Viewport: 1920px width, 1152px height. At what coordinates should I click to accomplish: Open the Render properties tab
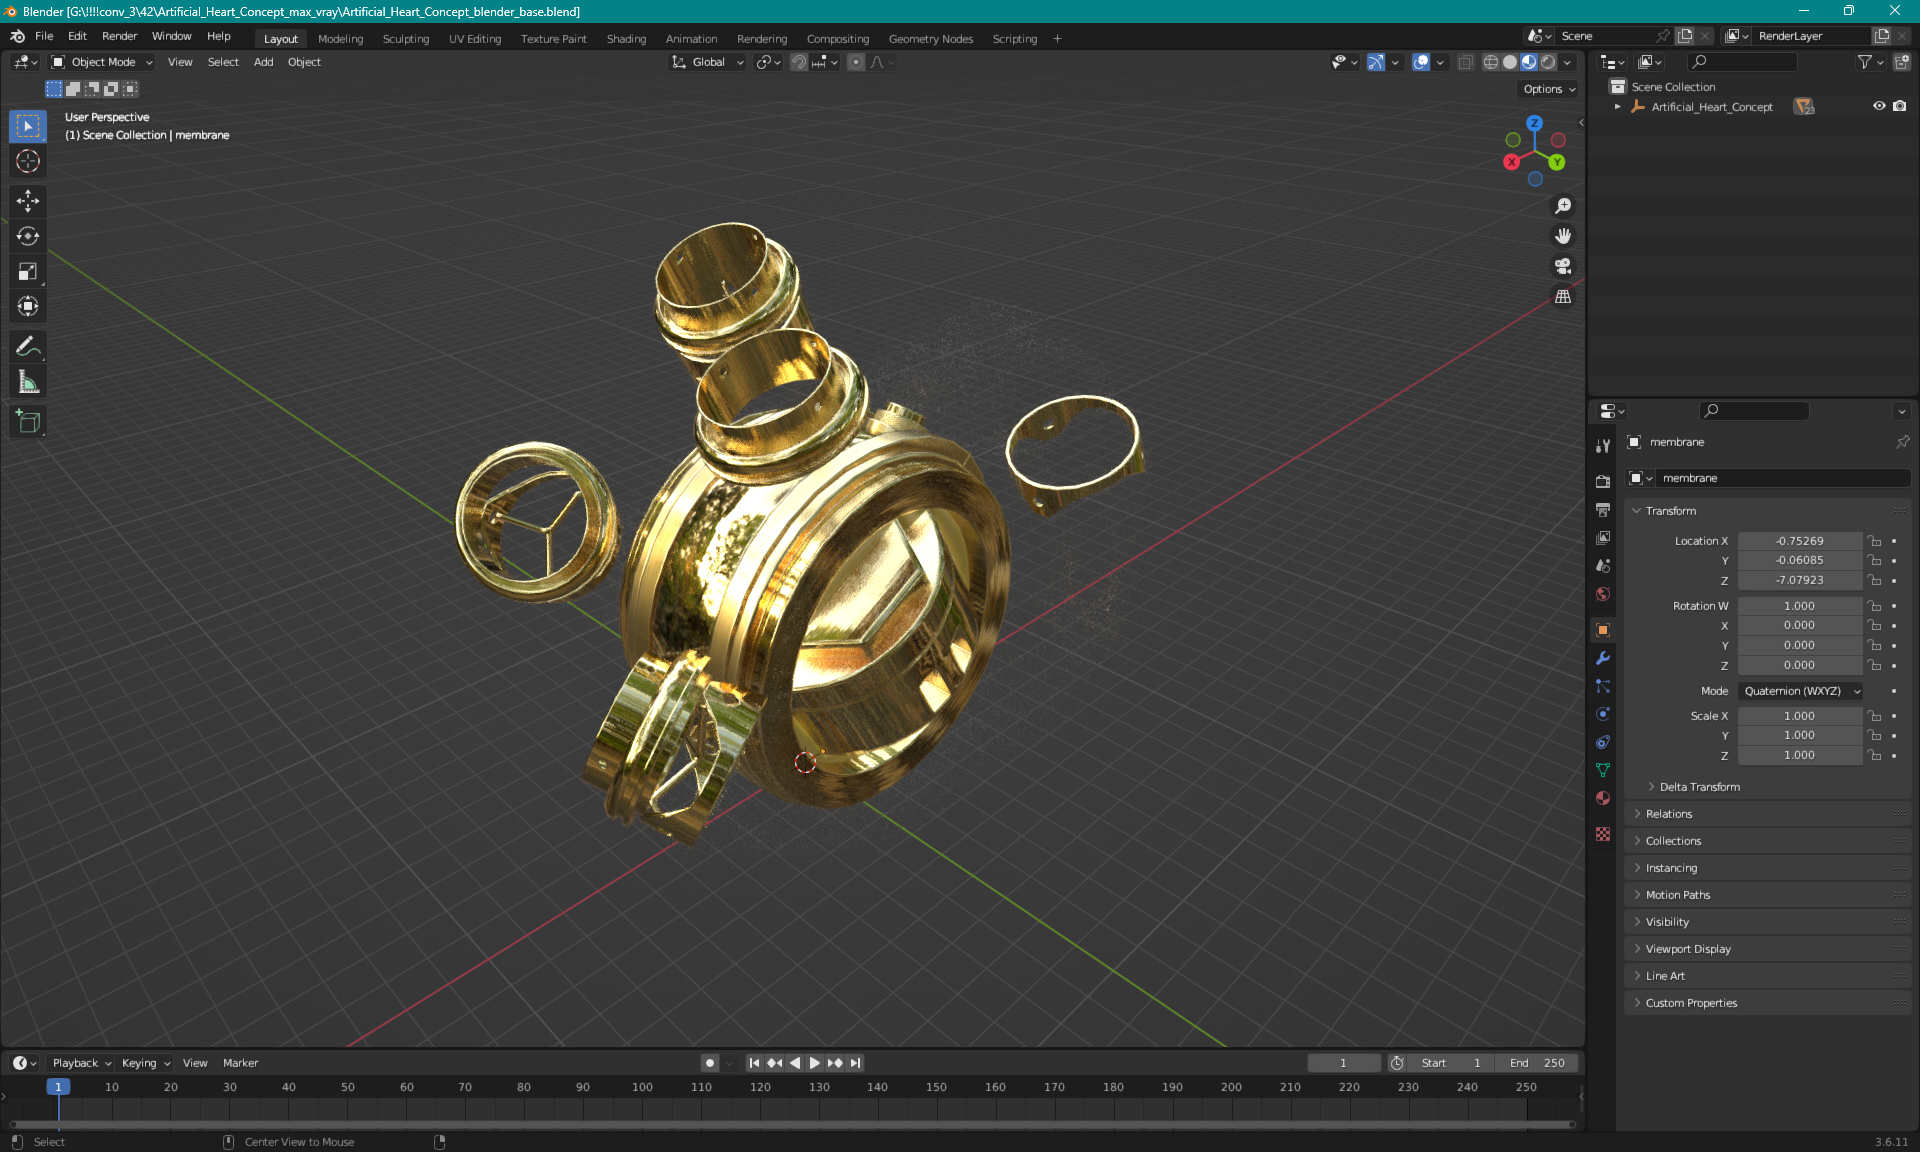point(1603,481)
